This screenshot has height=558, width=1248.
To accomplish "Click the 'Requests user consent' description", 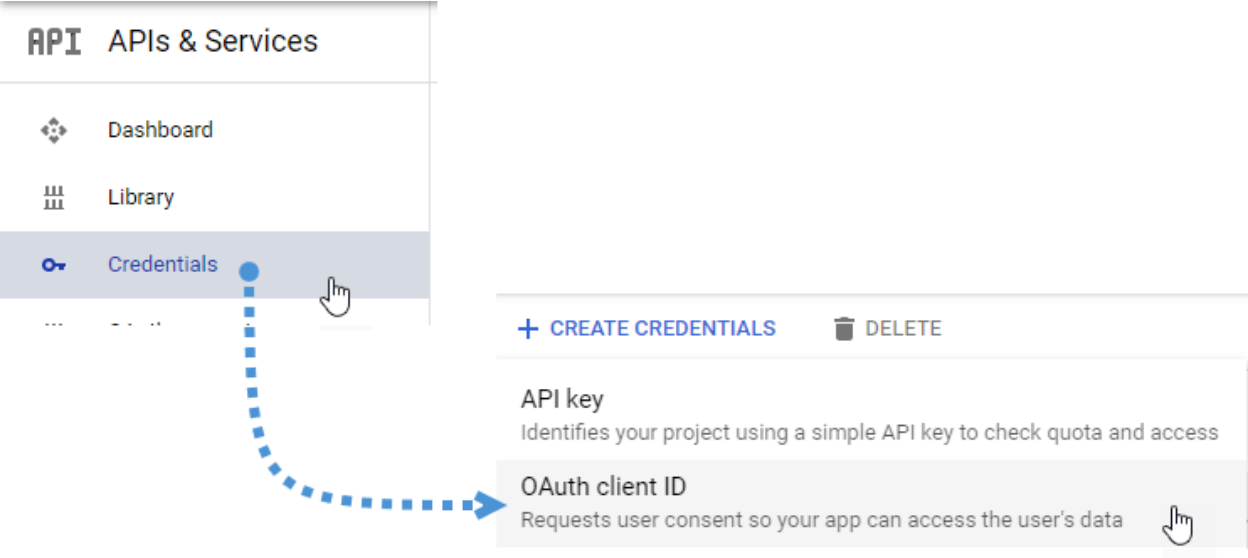I will tap(821, 520).
